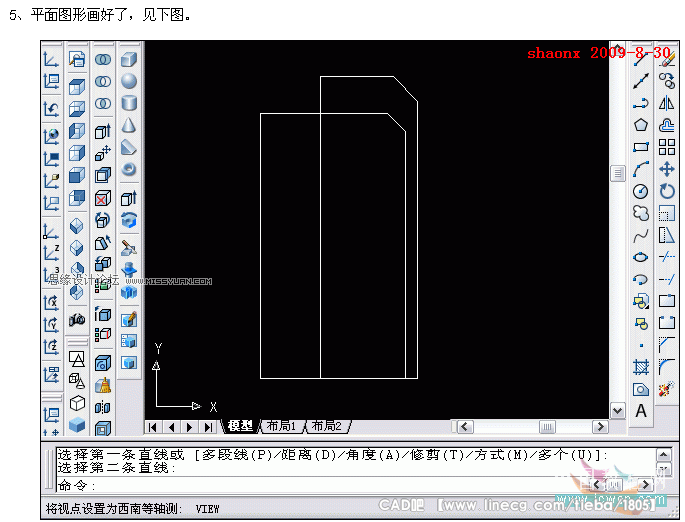Switch to Top view
This screenshot has height=522, width=685.
pyautogui.click(x=77, y=87)
